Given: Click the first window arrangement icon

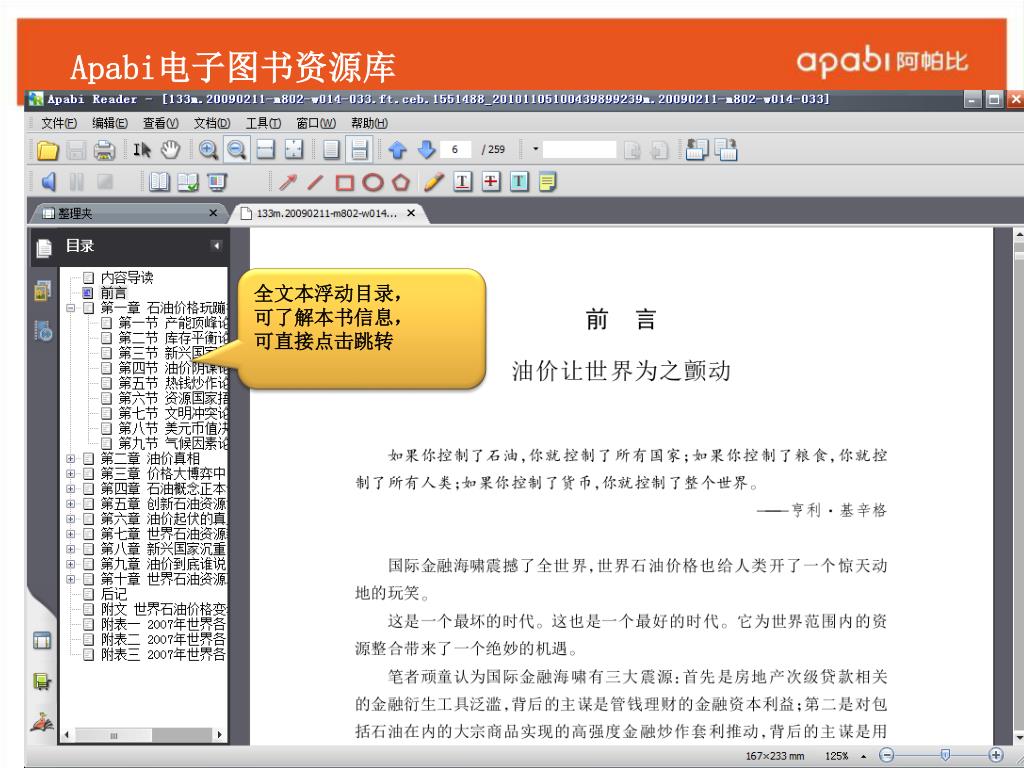Looking at the screenshot, I should click(x=697, y=150).
